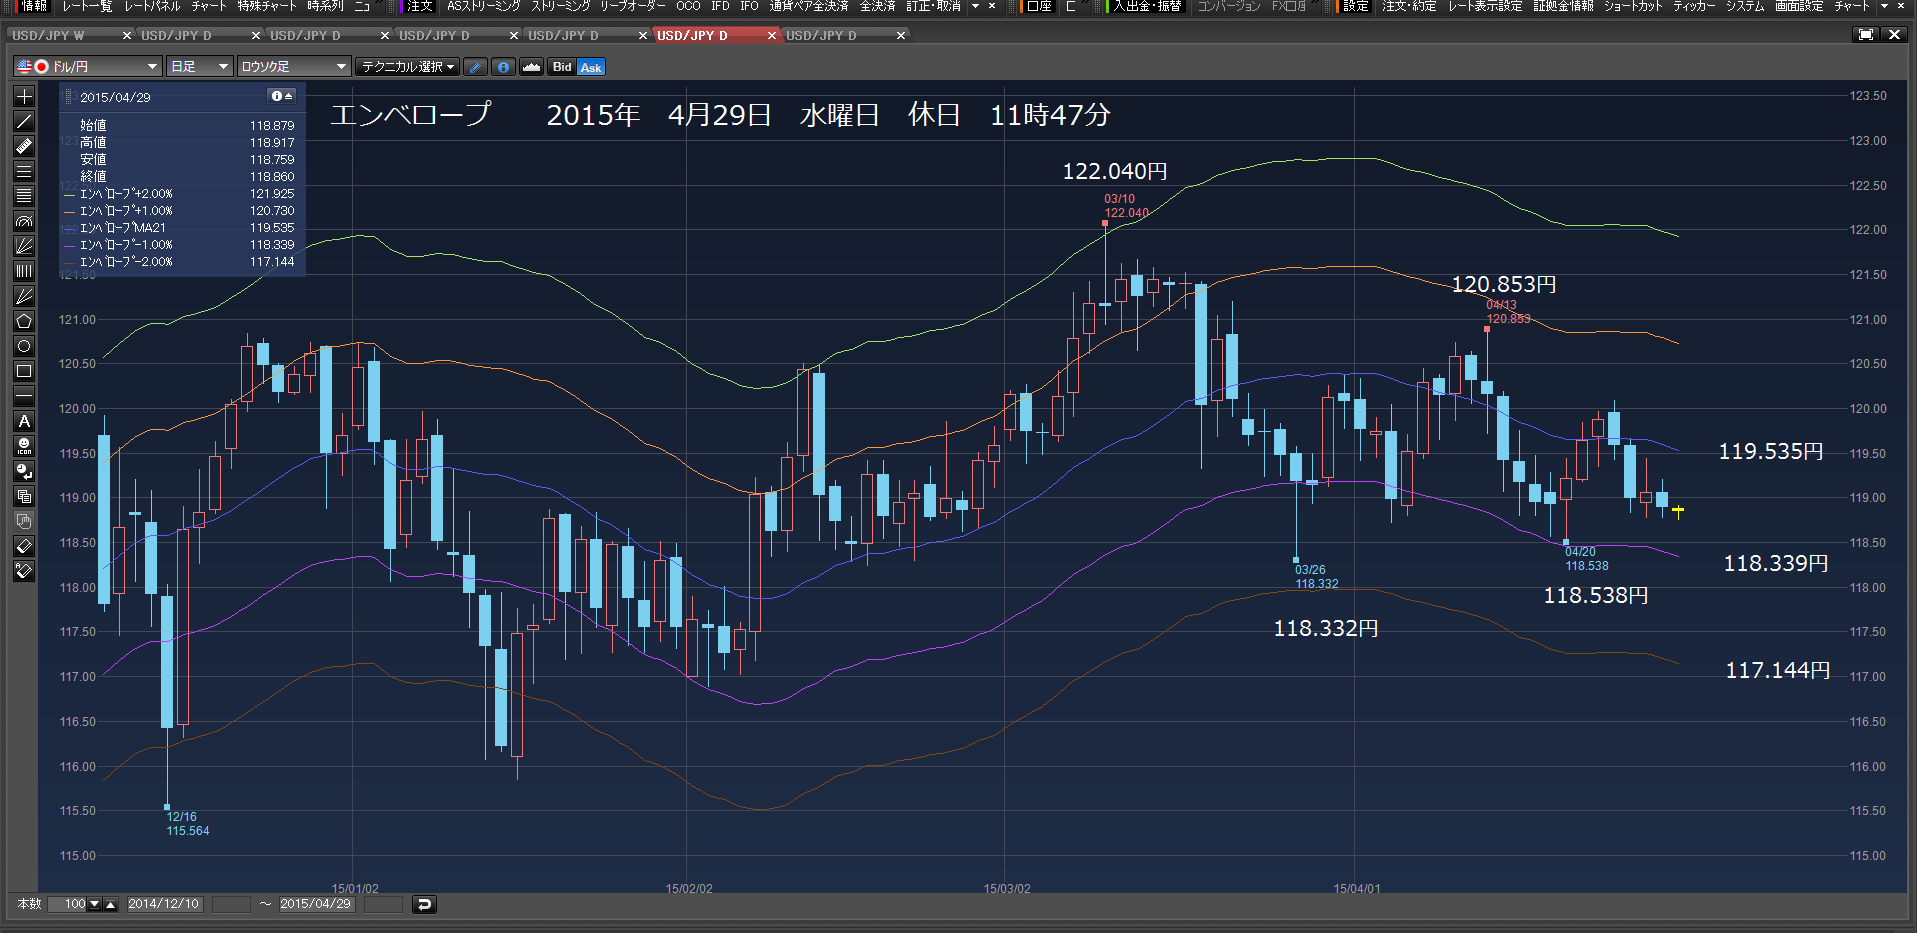Image resolution: width=1917 pixels, height=933 pixels.
Task: Close the USD/JPY W chart tab
Action: click(x=126, y=35)
